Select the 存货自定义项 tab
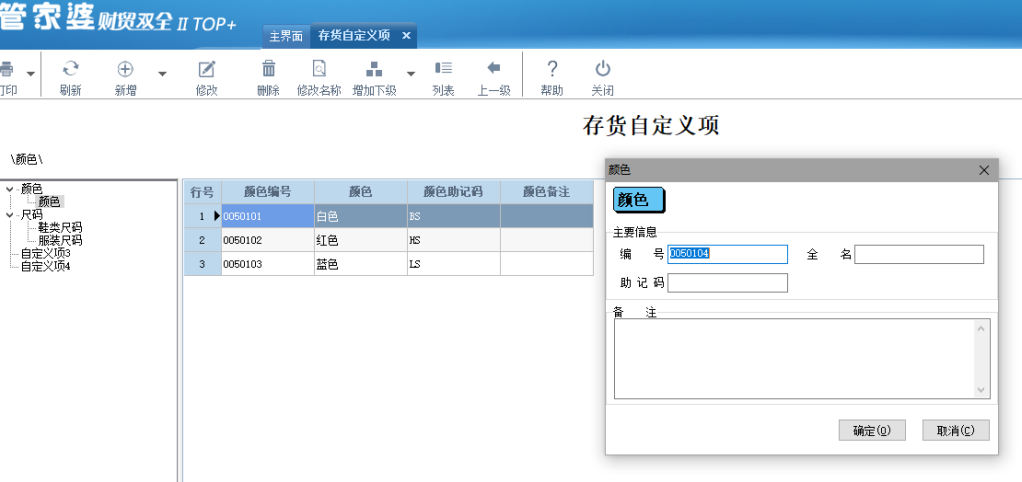The image size is (1022, 482). click(x=354, y=36)
